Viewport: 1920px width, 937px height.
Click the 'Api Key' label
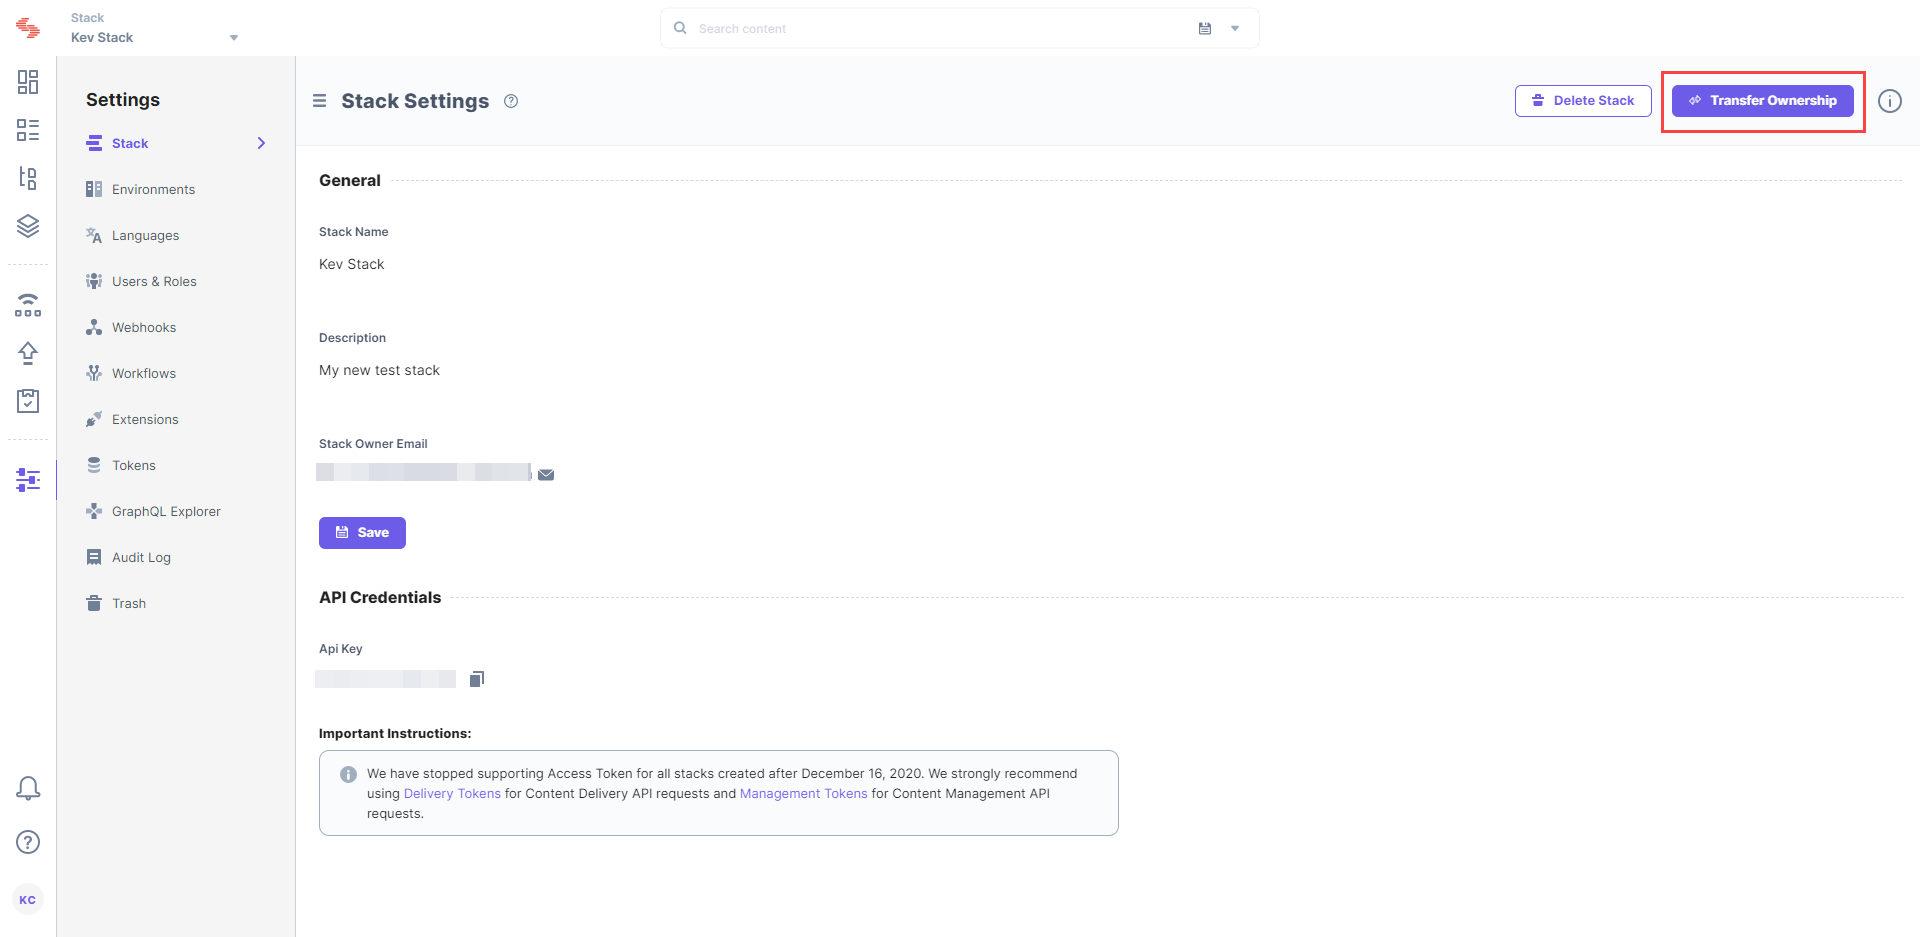pos(341,649)
